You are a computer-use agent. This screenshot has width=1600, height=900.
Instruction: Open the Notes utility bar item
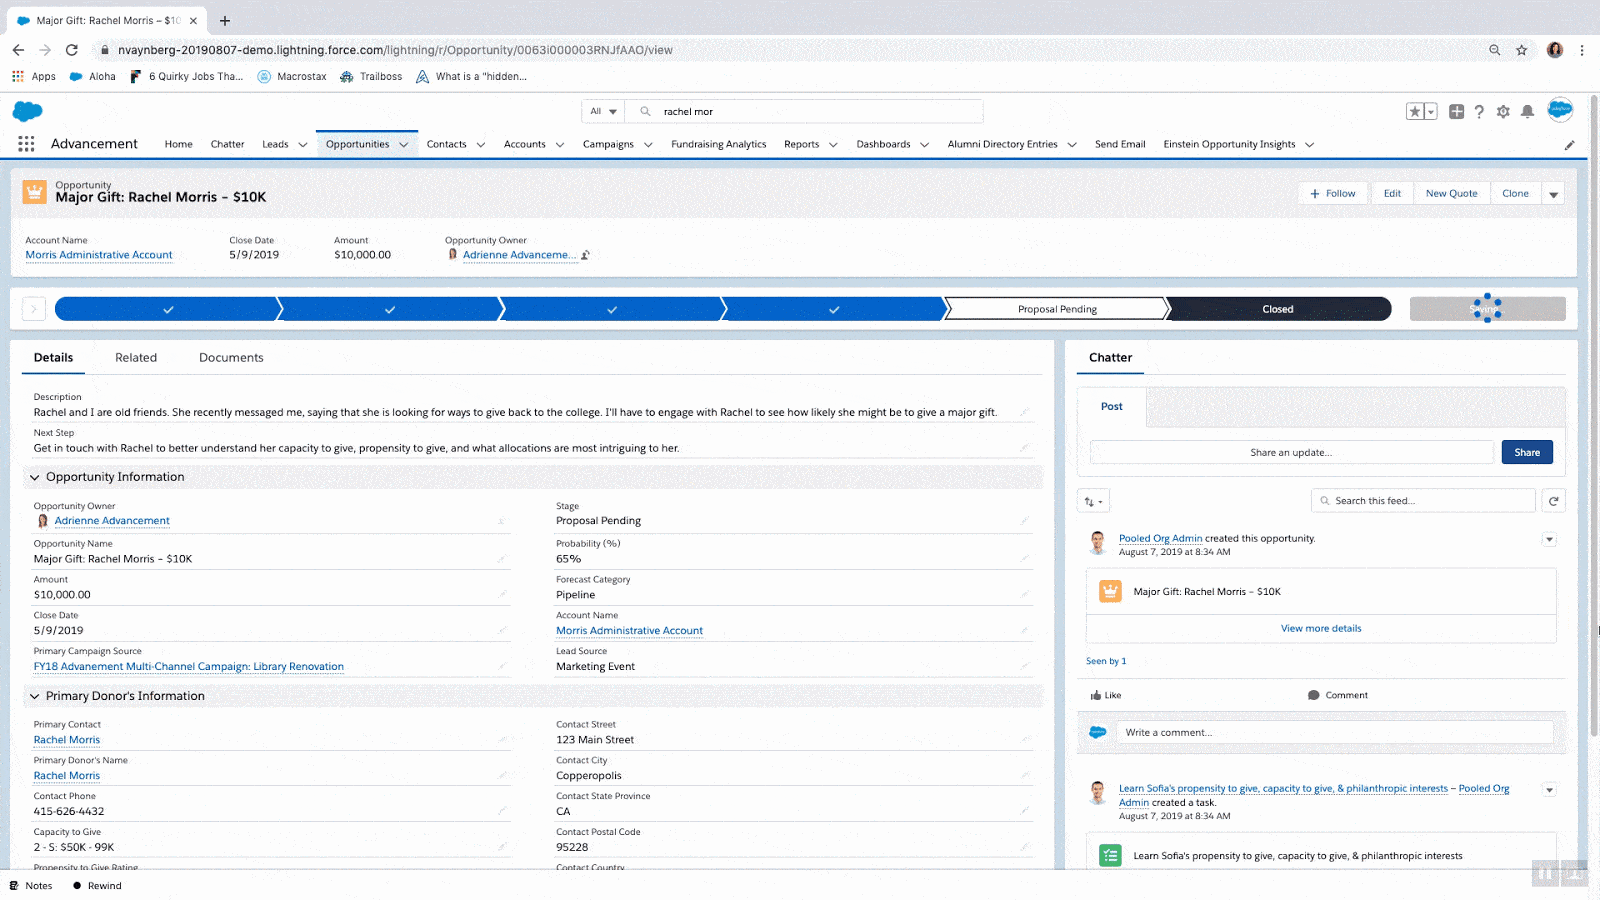pyautogui.click(x=31, y=886)
